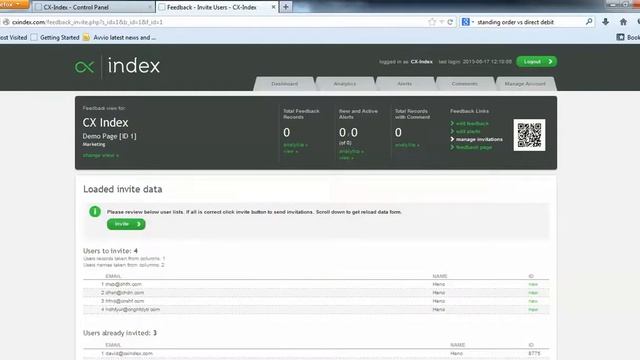Select the david@cxindex.com row
Screen dimensions: 640x360
point(316,353)
